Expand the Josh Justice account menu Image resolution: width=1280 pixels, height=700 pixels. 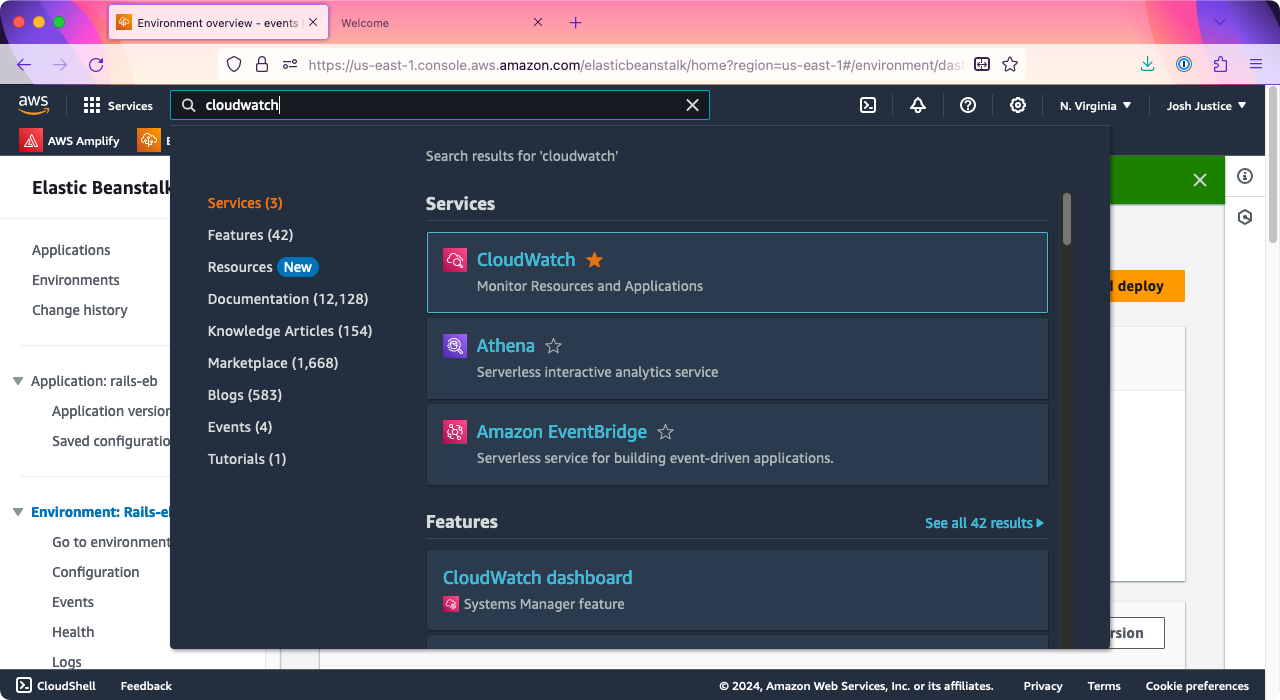(1207, 105)
